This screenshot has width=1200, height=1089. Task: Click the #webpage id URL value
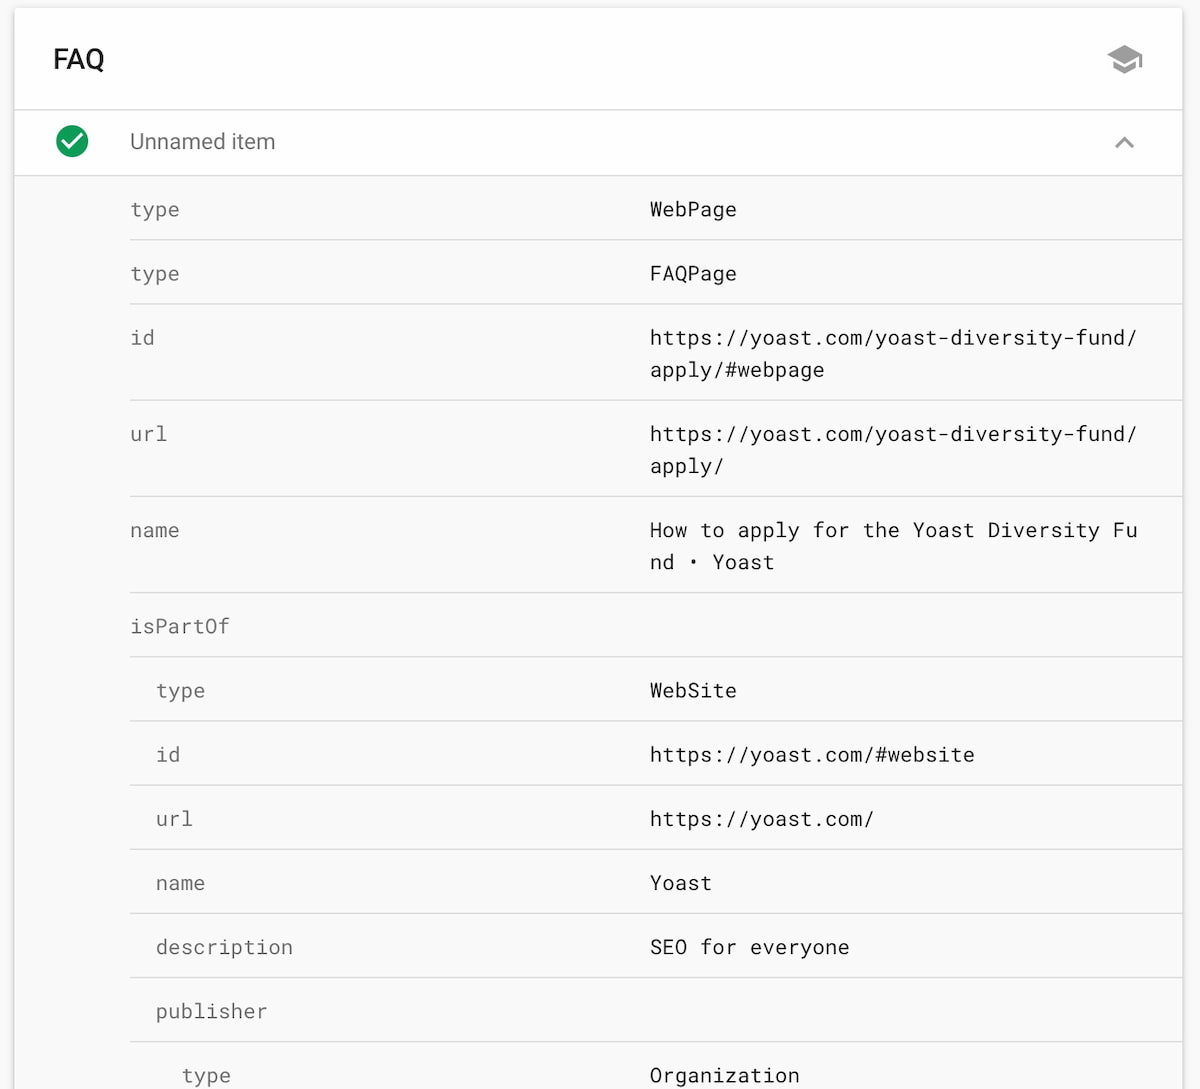[892, 354]
